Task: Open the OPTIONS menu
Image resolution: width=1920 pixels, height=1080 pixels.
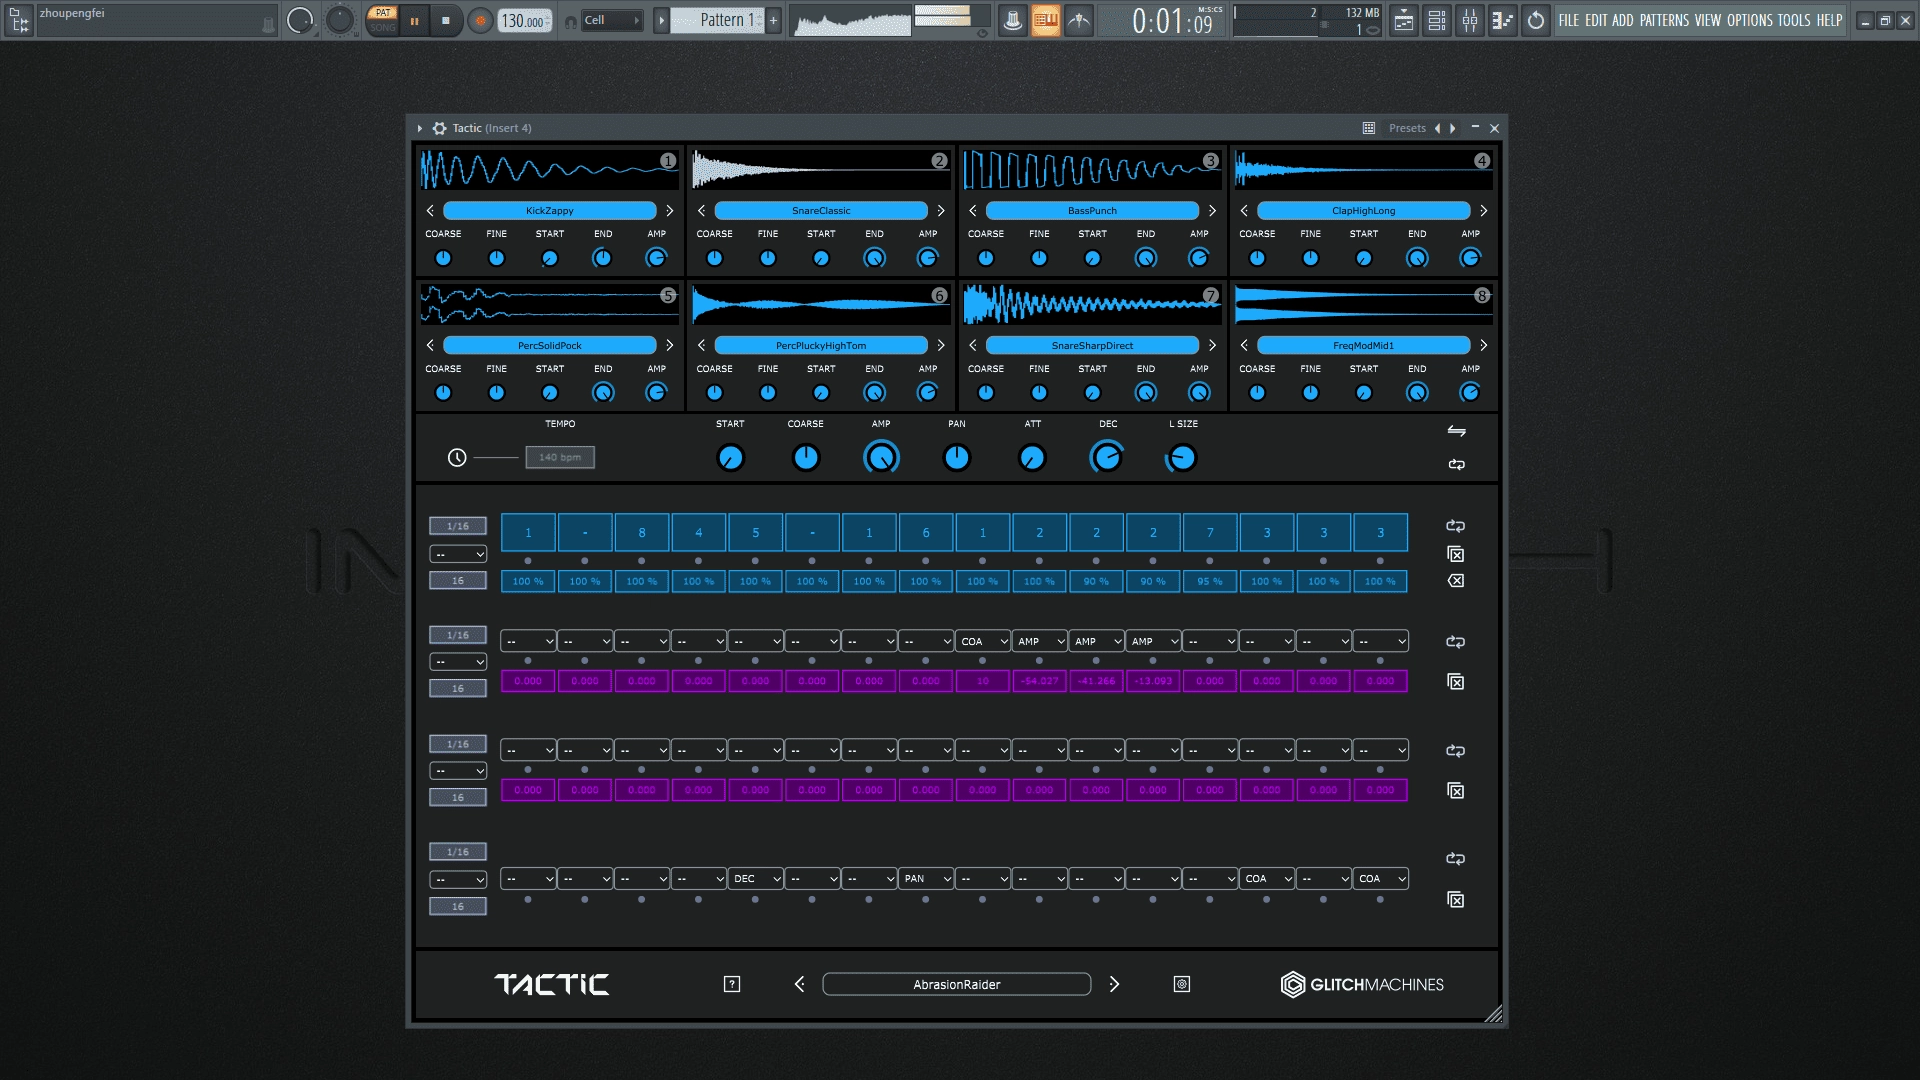Action: click(x=1750, y=20)
